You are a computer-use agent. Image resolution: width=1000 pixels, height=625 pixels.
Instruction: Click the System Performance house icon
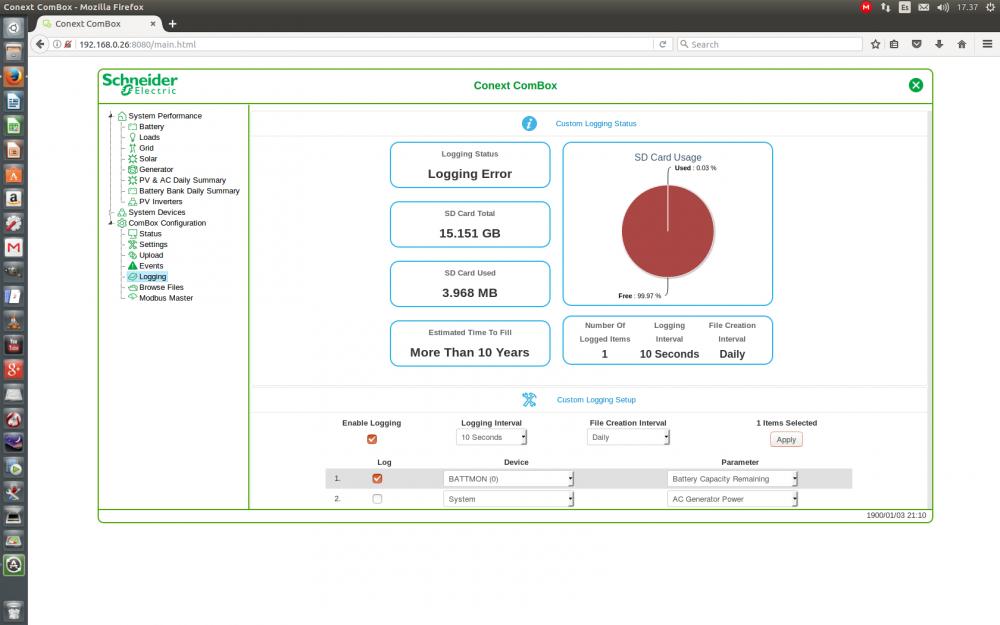(122, 116)
